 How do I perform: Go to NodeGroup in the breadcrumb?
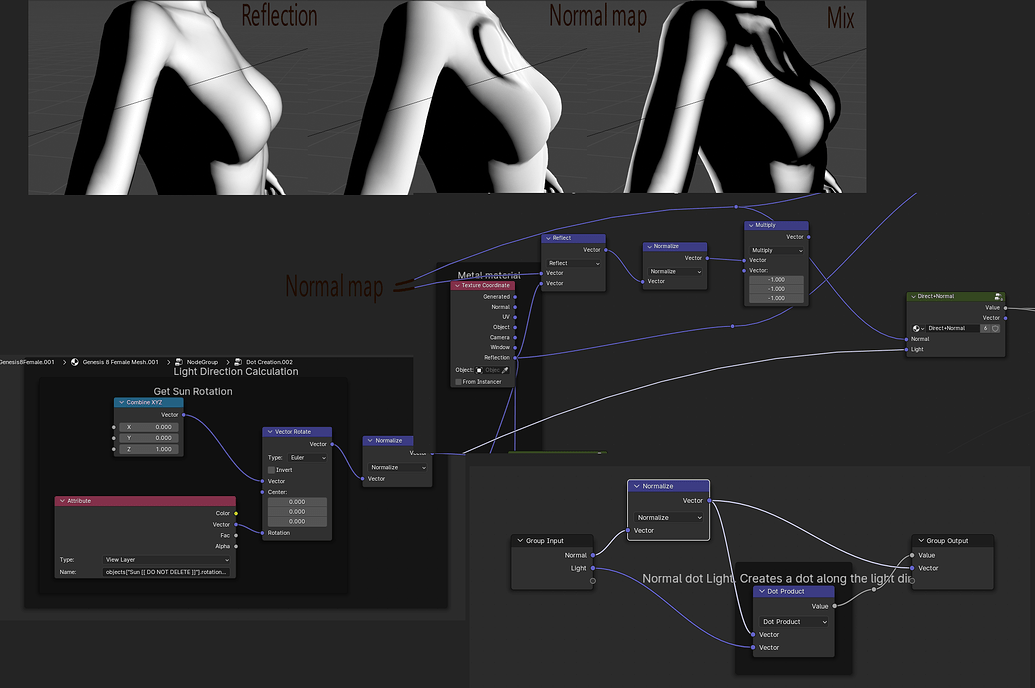click(x=202, y=362)
